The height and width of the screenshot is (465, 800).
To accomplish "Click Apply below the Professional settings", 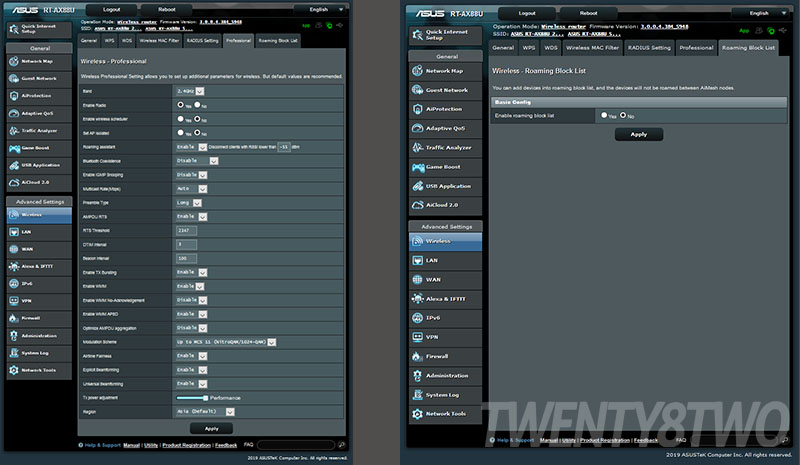I will point(211,429).
